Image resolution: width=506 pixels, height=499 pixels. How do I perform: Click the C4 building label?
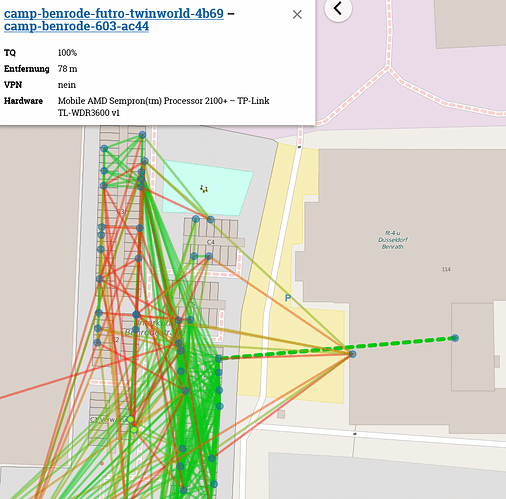211,242
